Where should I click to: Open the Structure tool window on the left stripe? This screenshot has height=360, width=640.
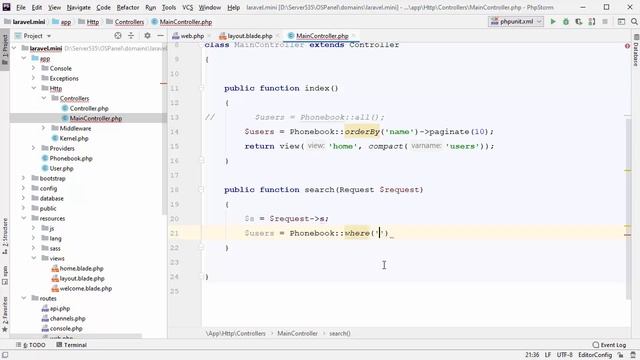coord(5,237)
